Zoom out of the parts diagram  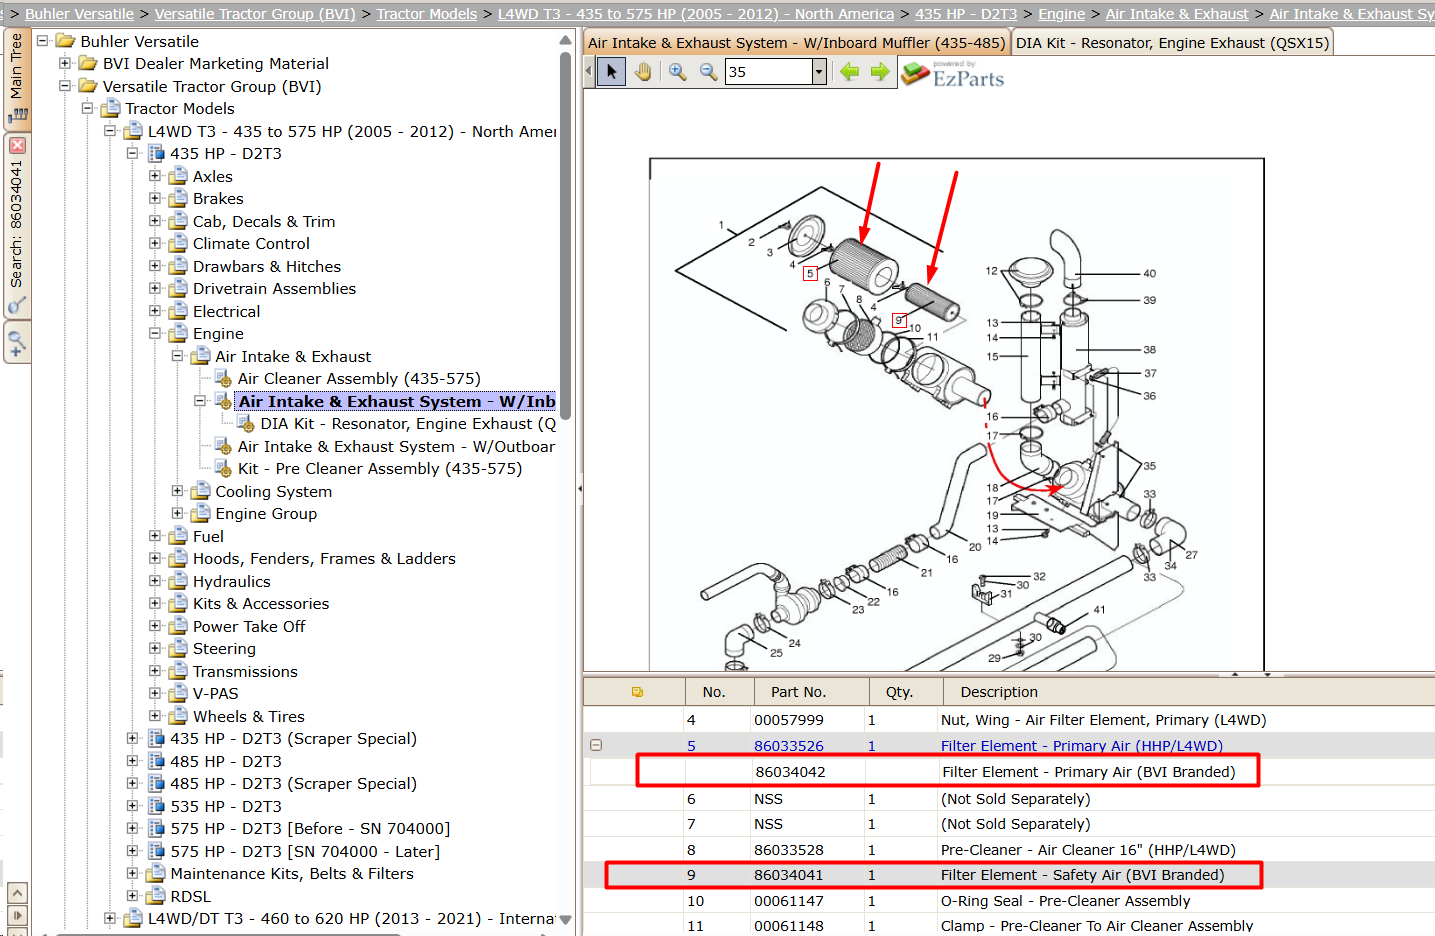click(708, 72)
